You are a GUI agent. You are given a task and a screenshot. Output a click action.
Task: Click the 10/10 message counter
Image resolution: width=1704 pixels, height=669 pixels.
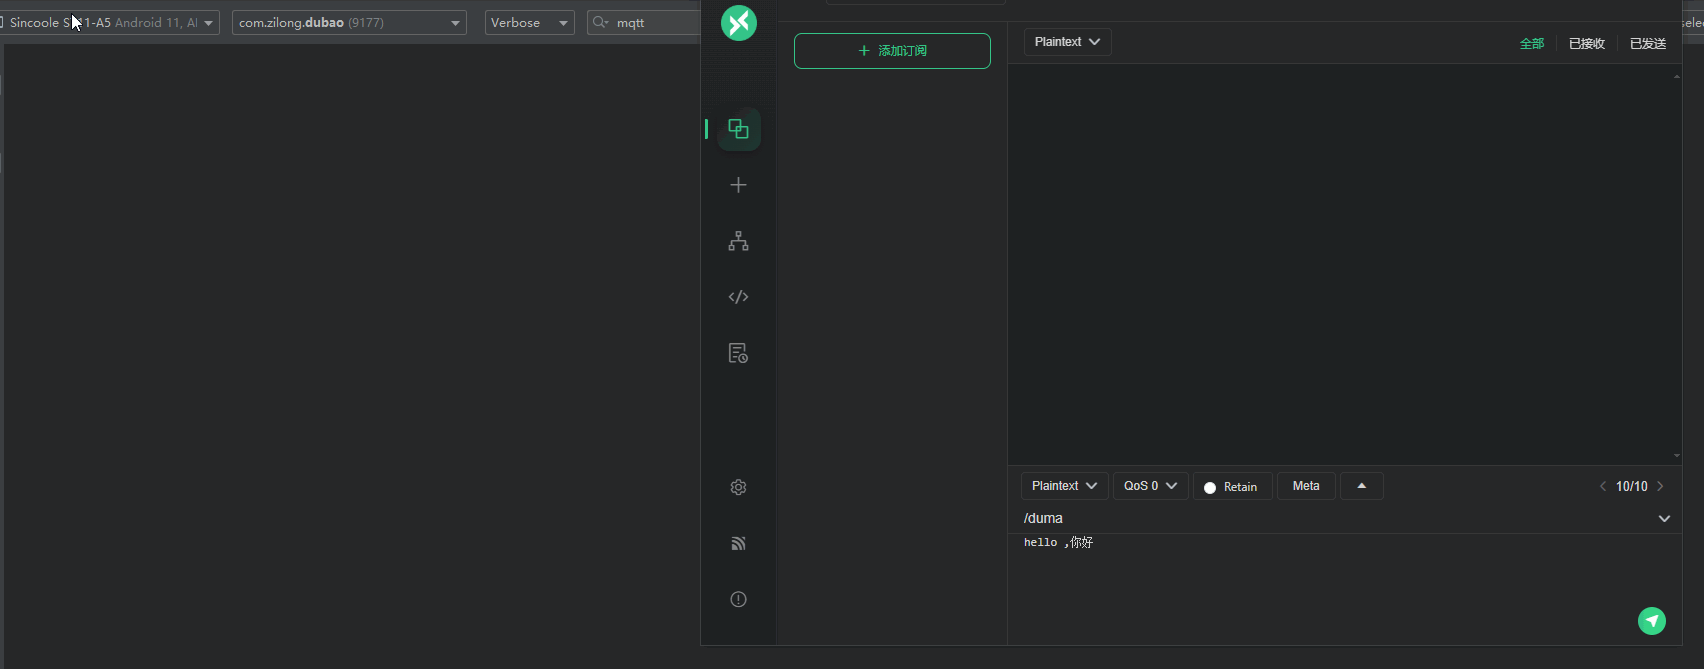1632,486
